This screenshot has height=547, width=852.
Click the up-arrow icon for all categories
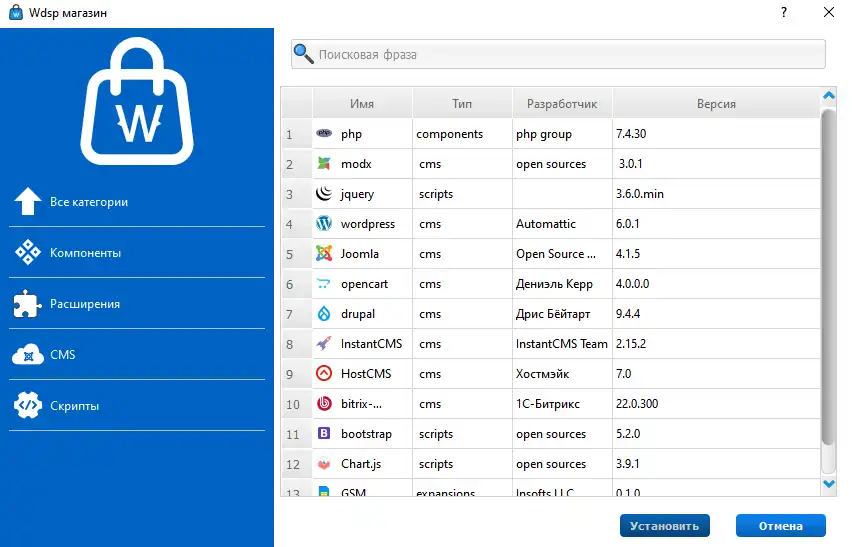(x=27, y=202)
